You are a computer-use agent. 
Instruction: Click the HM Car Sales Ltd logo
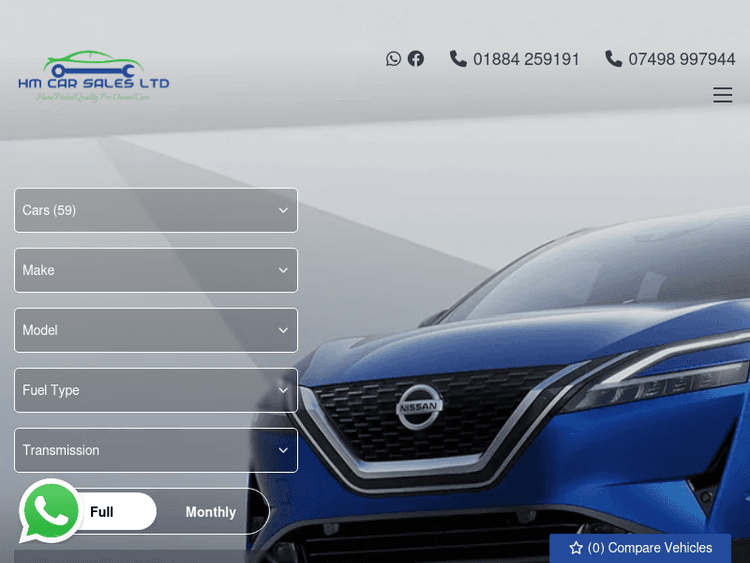94,77
